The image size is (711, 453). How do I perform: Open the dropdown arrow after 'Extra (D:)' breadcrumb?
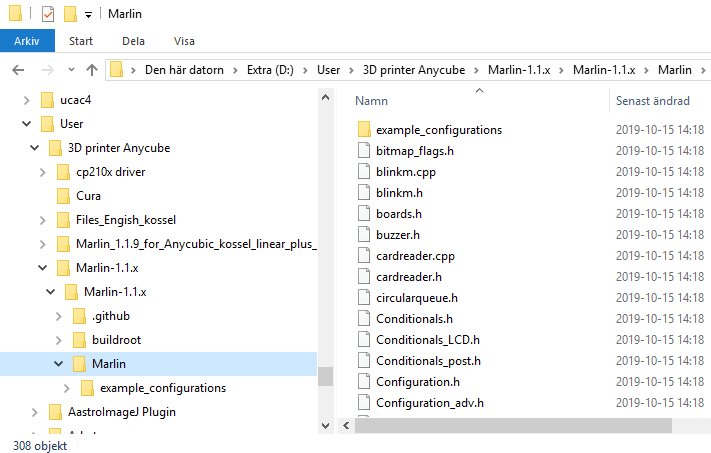306,70
